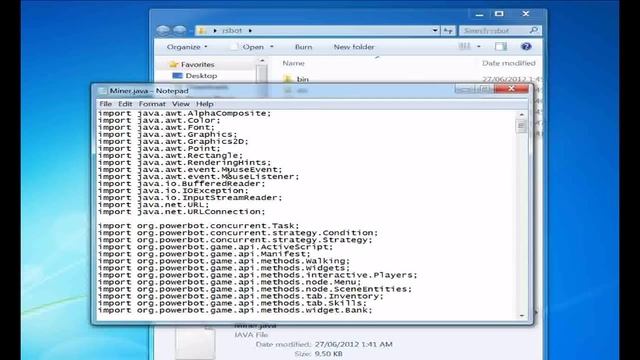The width and height of the screenshot is (640, 360).
Task: Click the Organize button in Explorer
Action: 187,47
